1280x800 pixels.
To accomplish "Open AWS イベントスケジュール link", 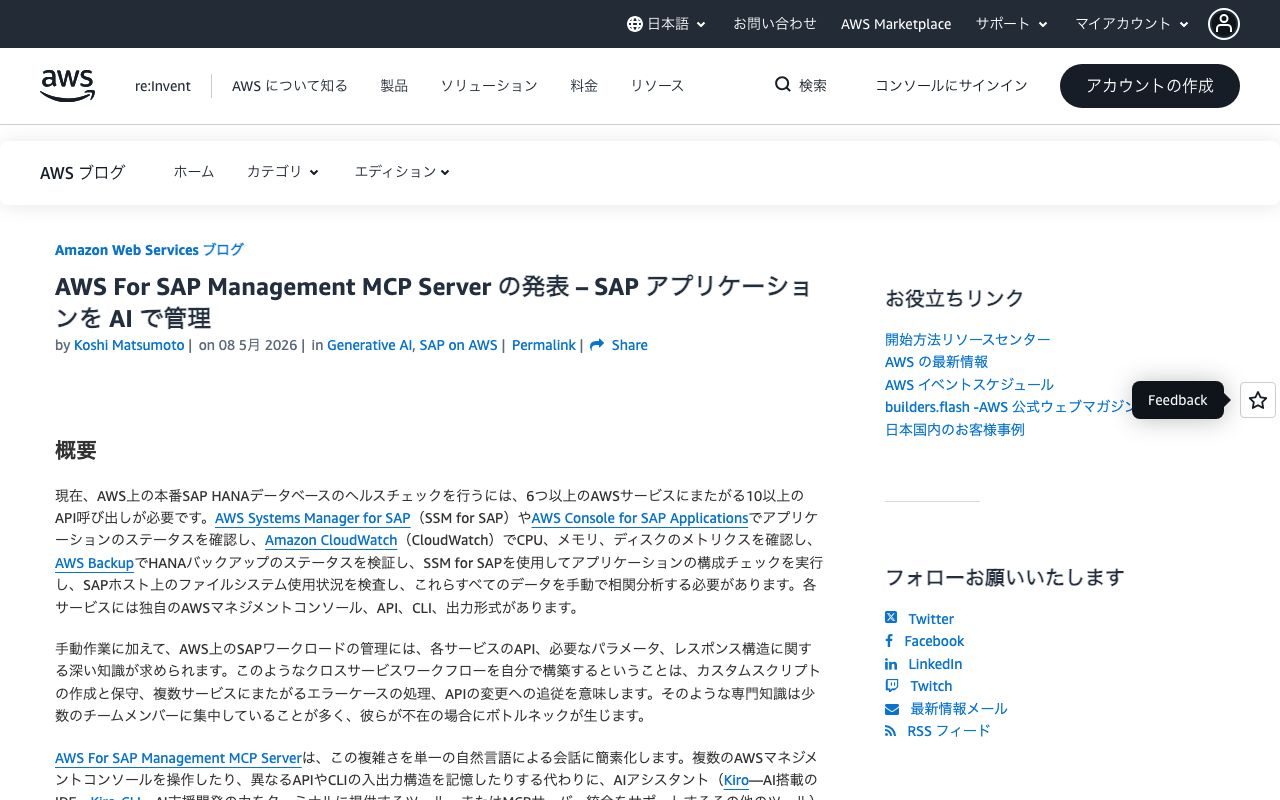I will pyautogui.click(x=969, y=384).
